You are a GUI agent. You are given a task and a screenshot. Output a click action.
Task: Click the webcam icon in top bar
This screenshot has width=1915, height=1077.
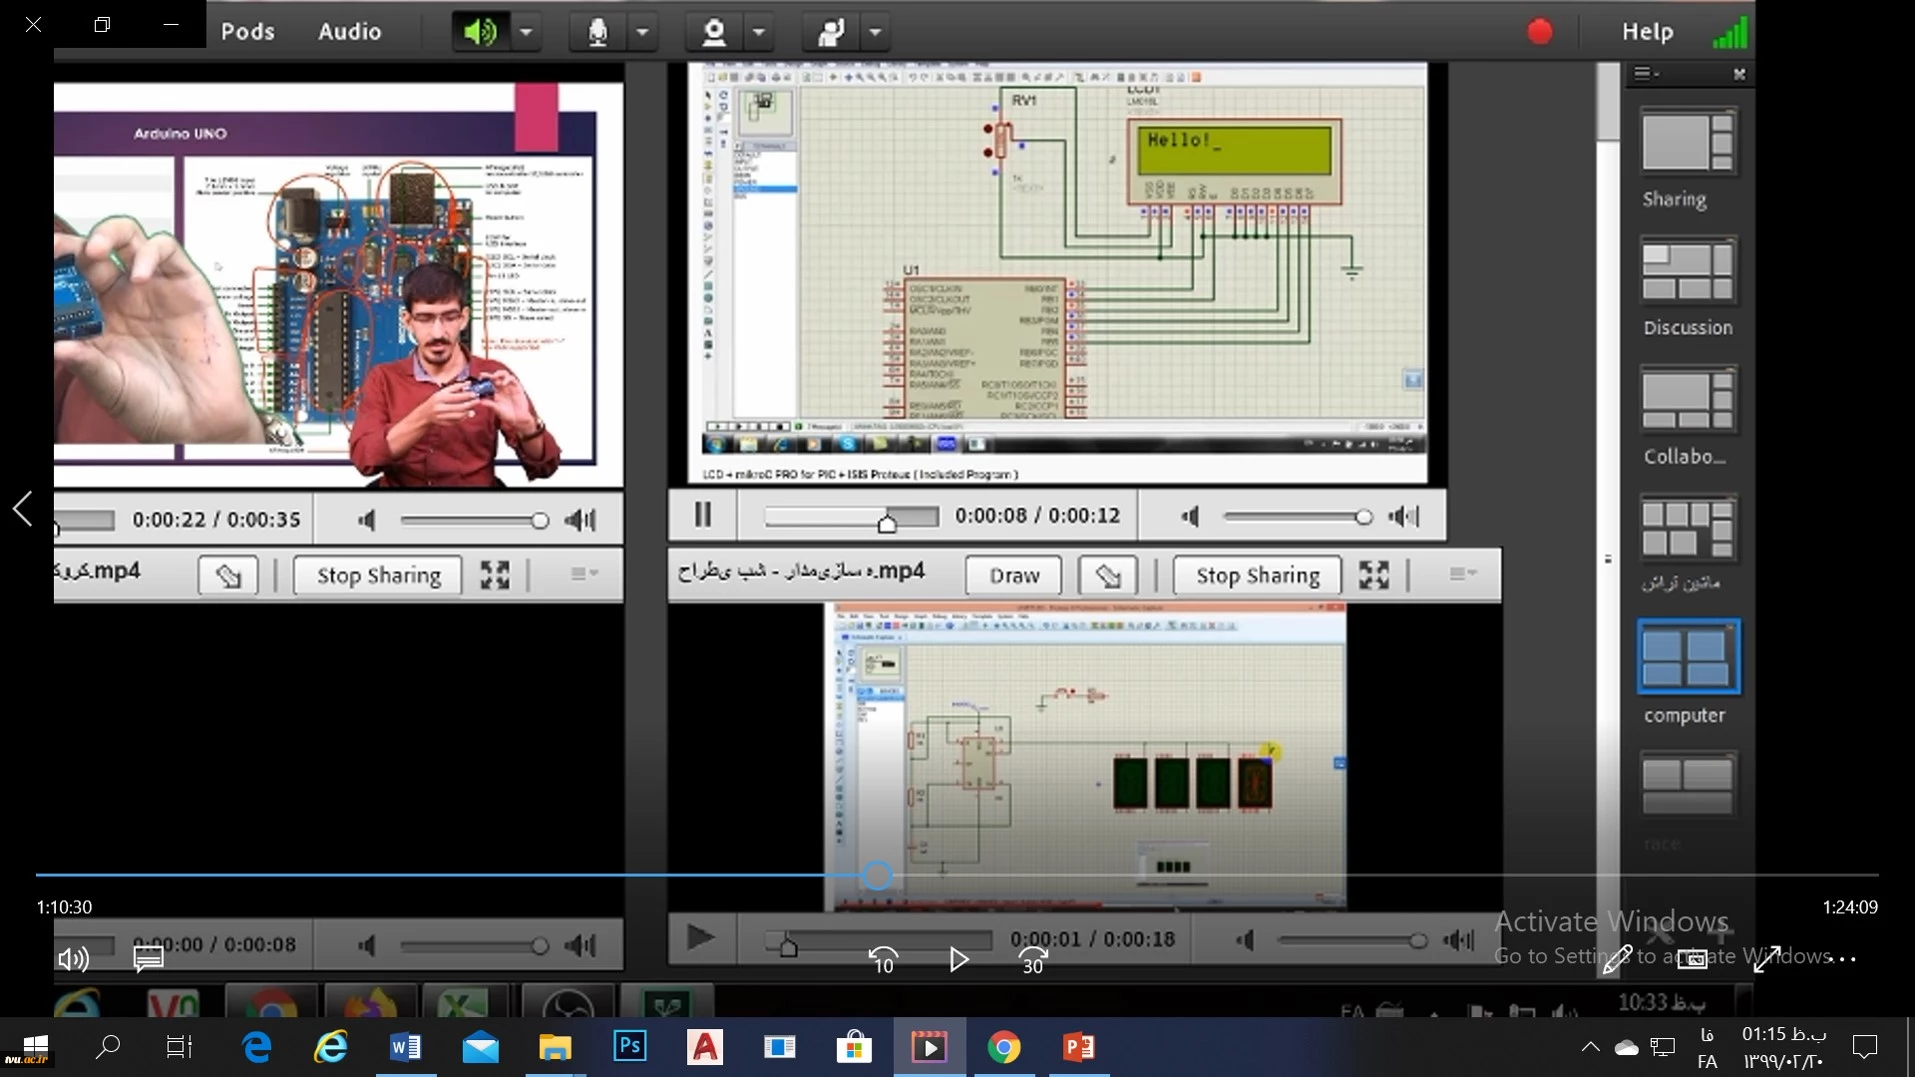pos(713,32)
